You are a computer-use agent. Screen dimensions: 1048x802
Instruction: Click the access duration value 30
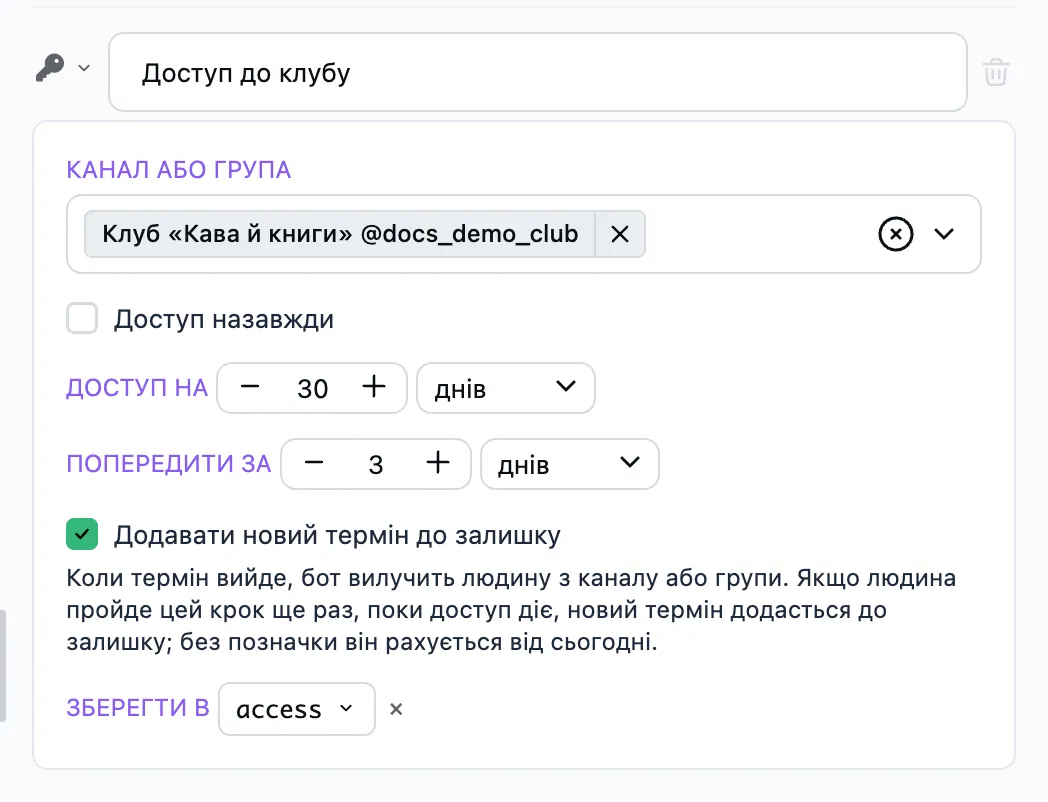coord(312,388)
